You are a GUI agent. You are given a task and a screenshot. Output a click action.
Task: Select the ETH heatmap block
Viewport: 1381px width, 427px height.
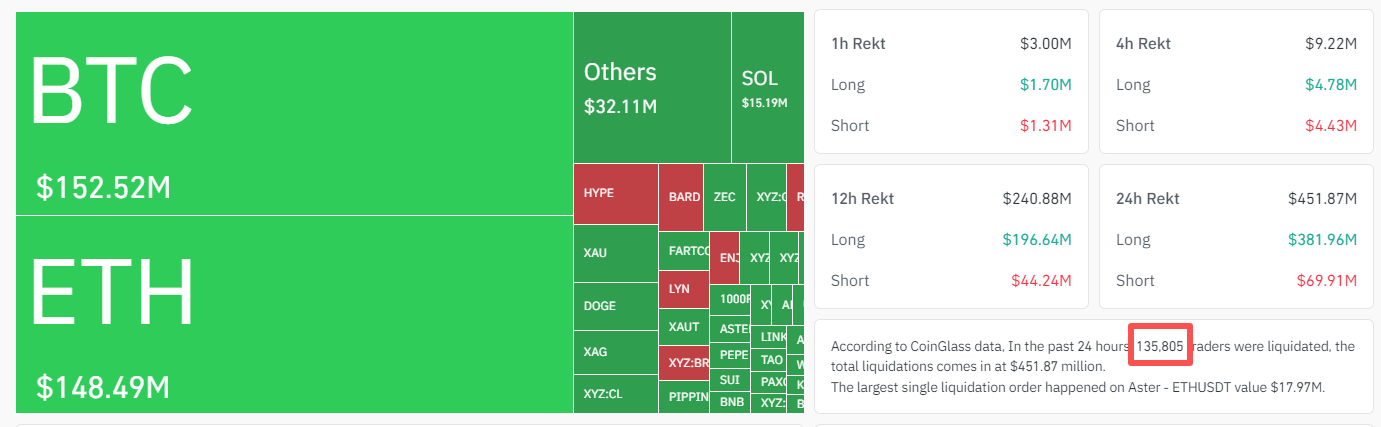pos(294,314)
